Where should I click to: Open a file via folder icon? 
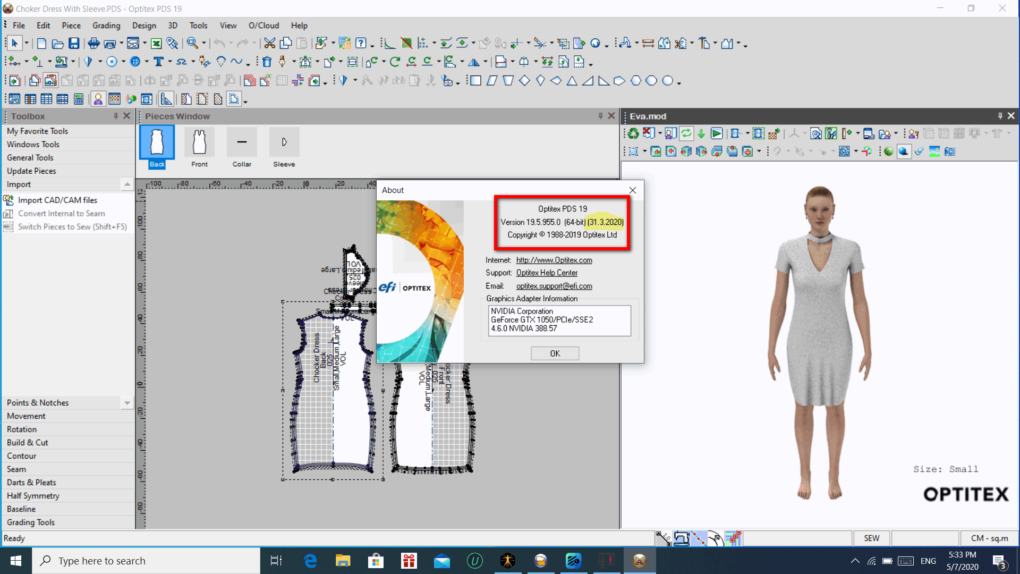coord(57,44)
